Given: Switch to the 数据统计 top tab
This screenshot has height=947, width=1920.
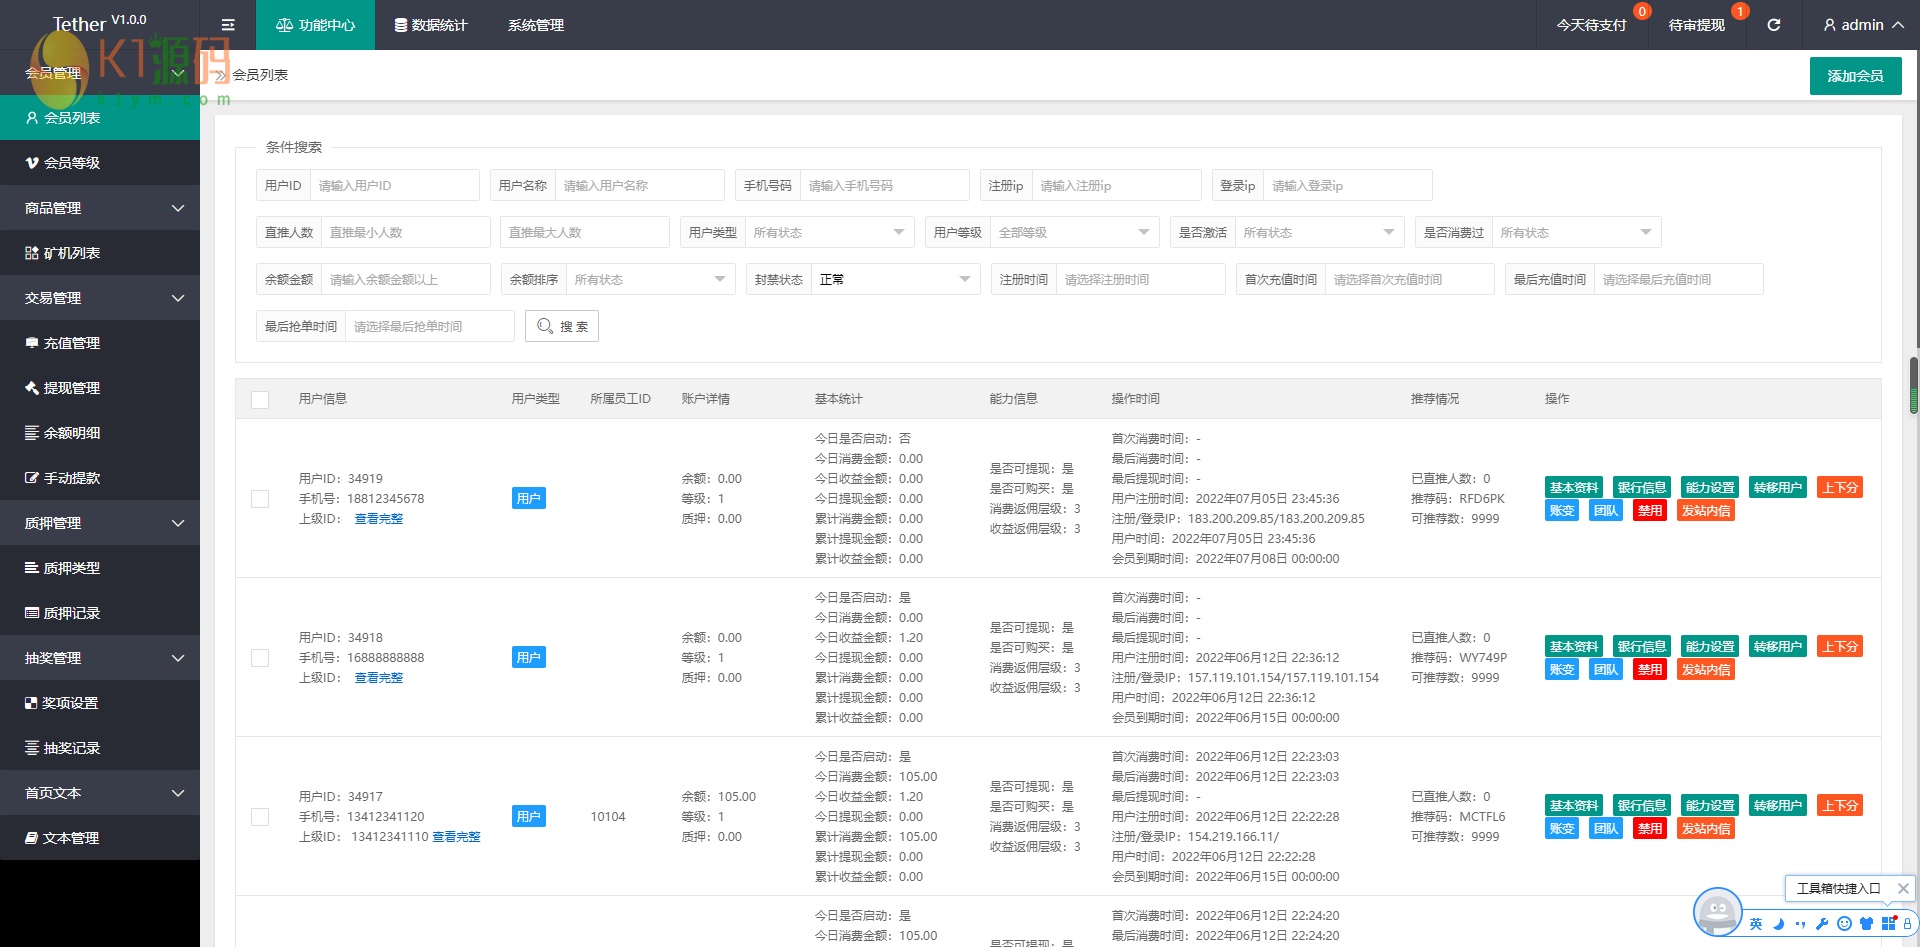Looking at the screenshot, I should (431, 25).
